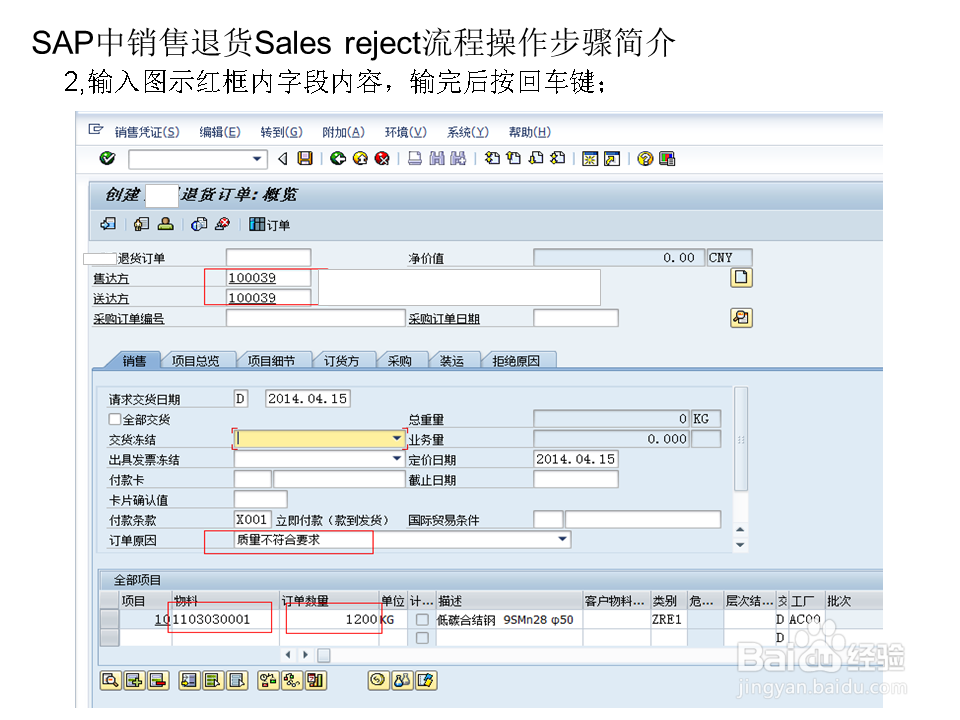Image resolution: width=960 pixels, height=720 pixels.
Task: Open the 系统(Y) menu
Action: tap(468, 132)
